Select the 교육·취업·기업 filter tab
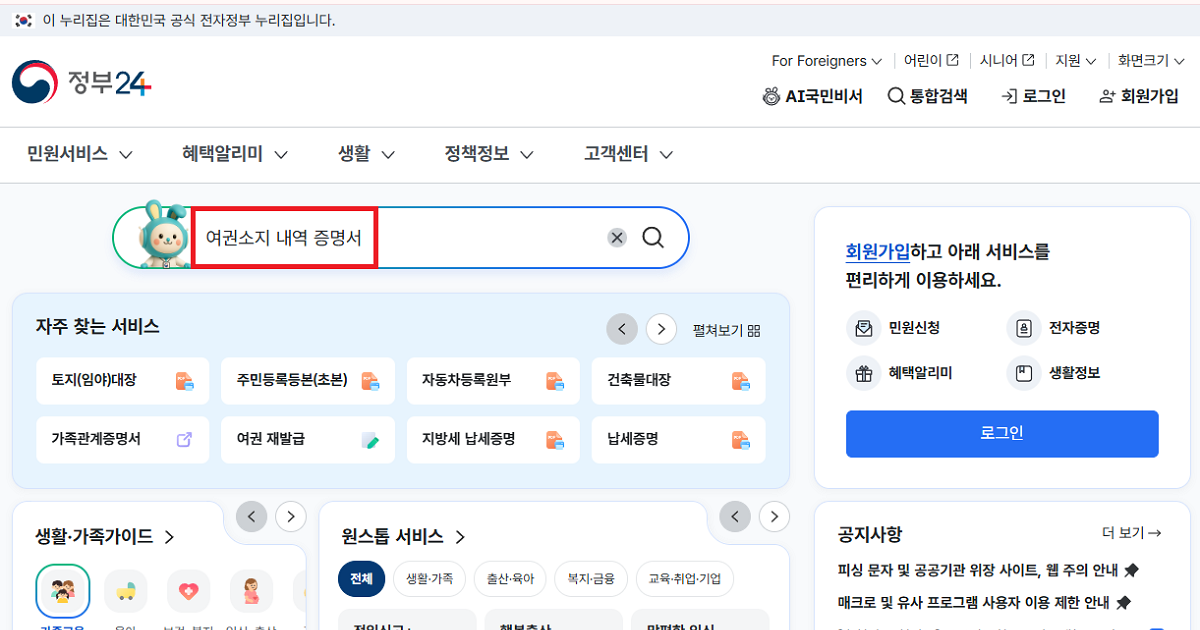The image size is (1200, 630). click(685, 579)
